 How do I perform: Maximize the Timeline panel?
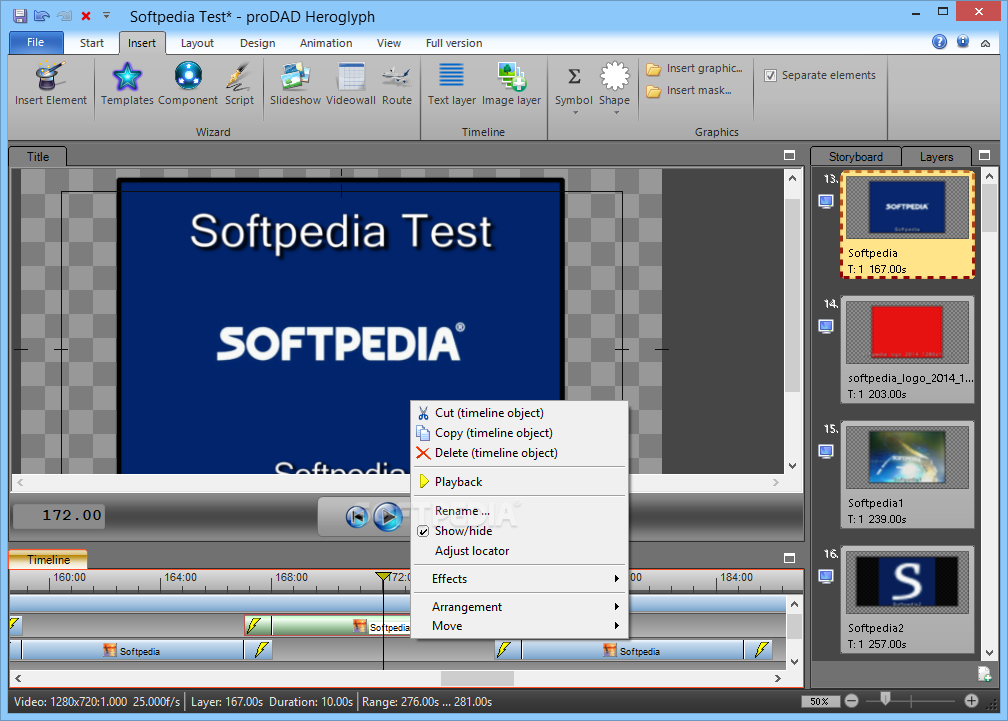coord(789,558)
